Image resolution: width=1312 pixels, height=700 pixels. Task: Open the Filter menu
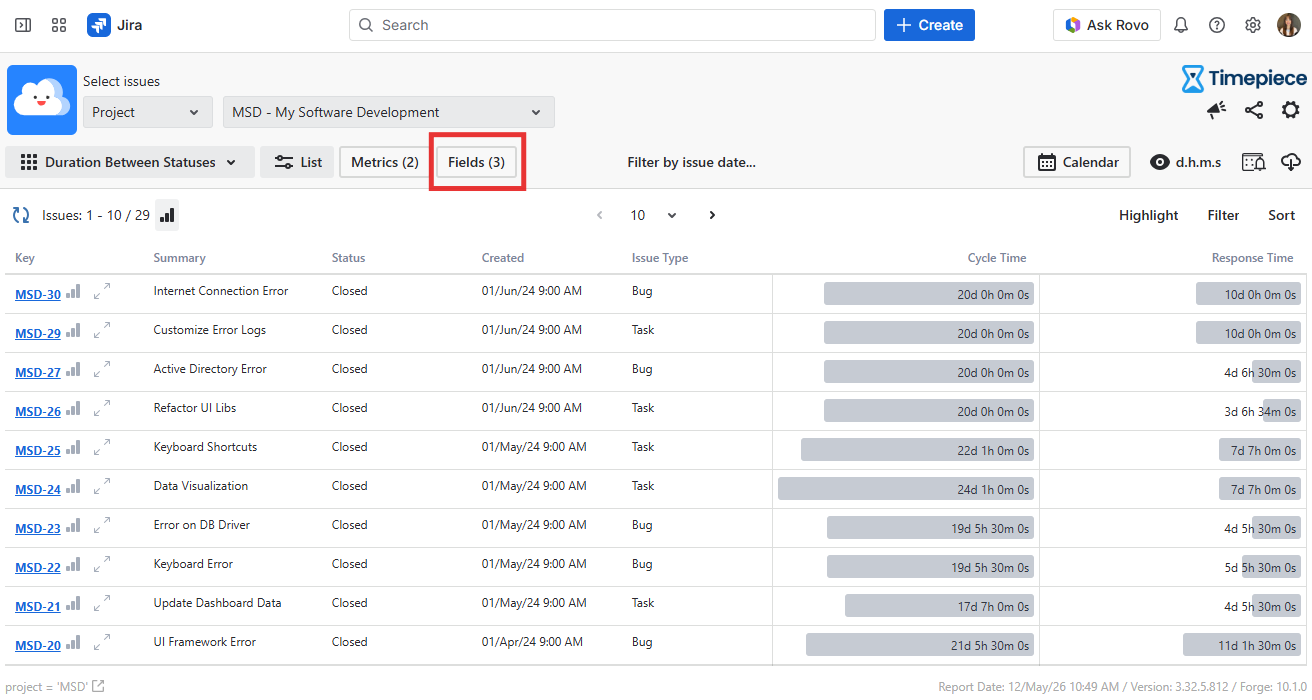(1223, 215)
